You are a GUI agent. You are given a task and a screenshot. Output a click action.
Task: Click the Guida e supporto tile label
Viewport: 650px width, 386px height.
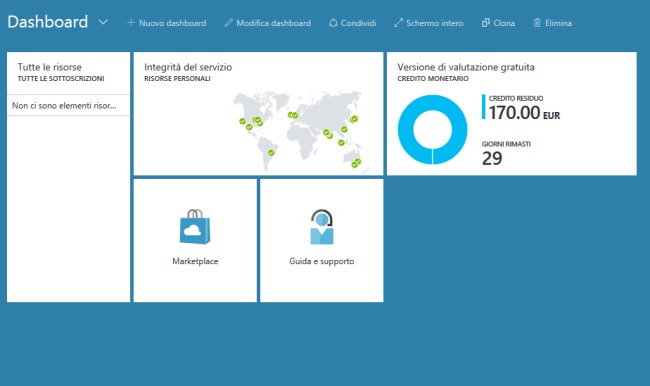322,261
